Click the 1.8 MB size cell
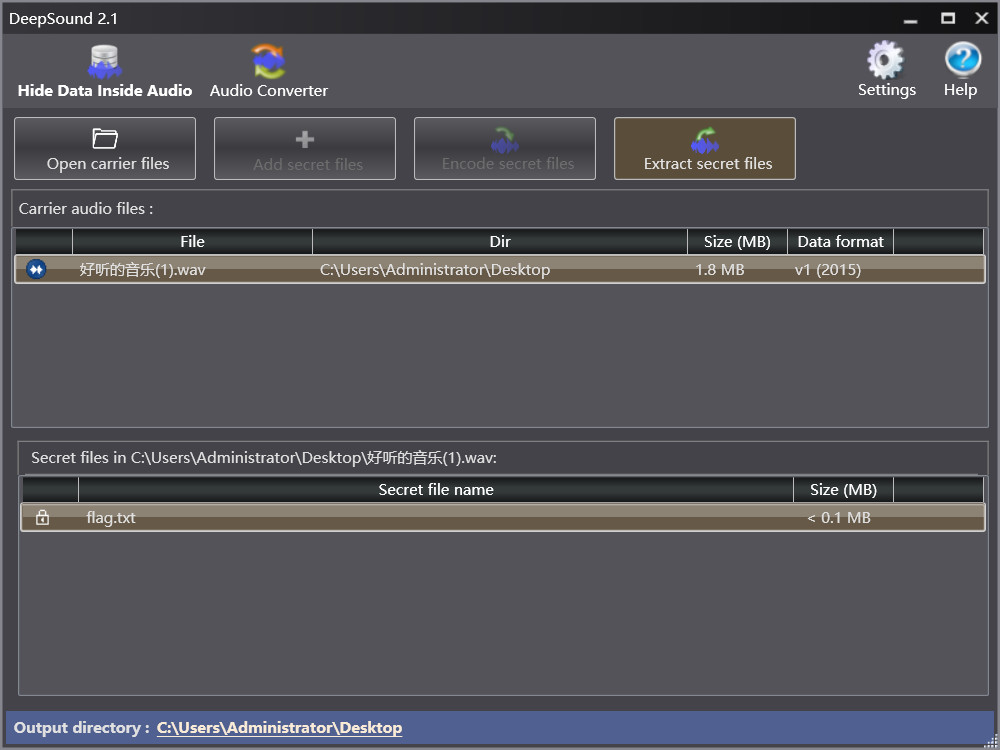Image resolution: width=1000 pixels, height=750 pixels. tap(719, 270)
